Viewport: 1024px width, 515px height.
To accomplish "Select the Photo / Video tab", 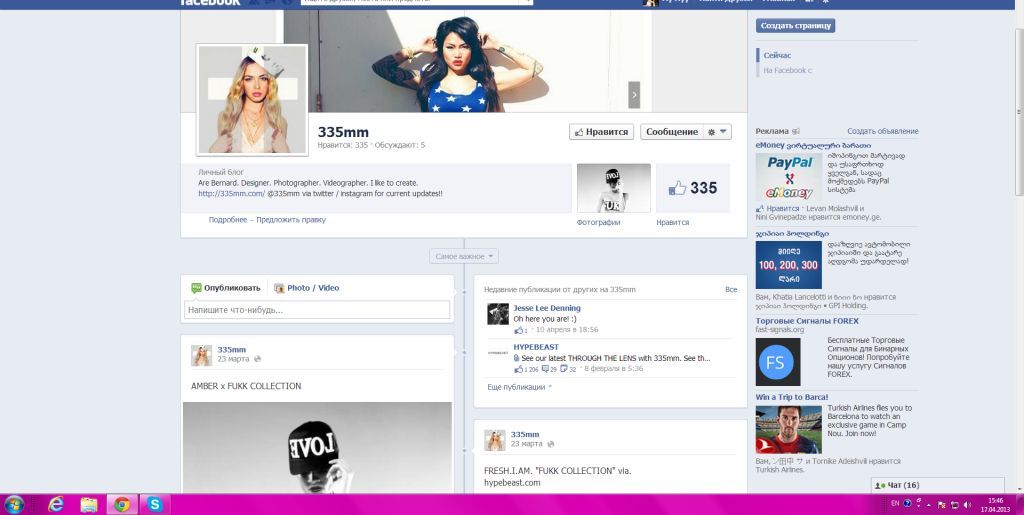I will 306,288.
